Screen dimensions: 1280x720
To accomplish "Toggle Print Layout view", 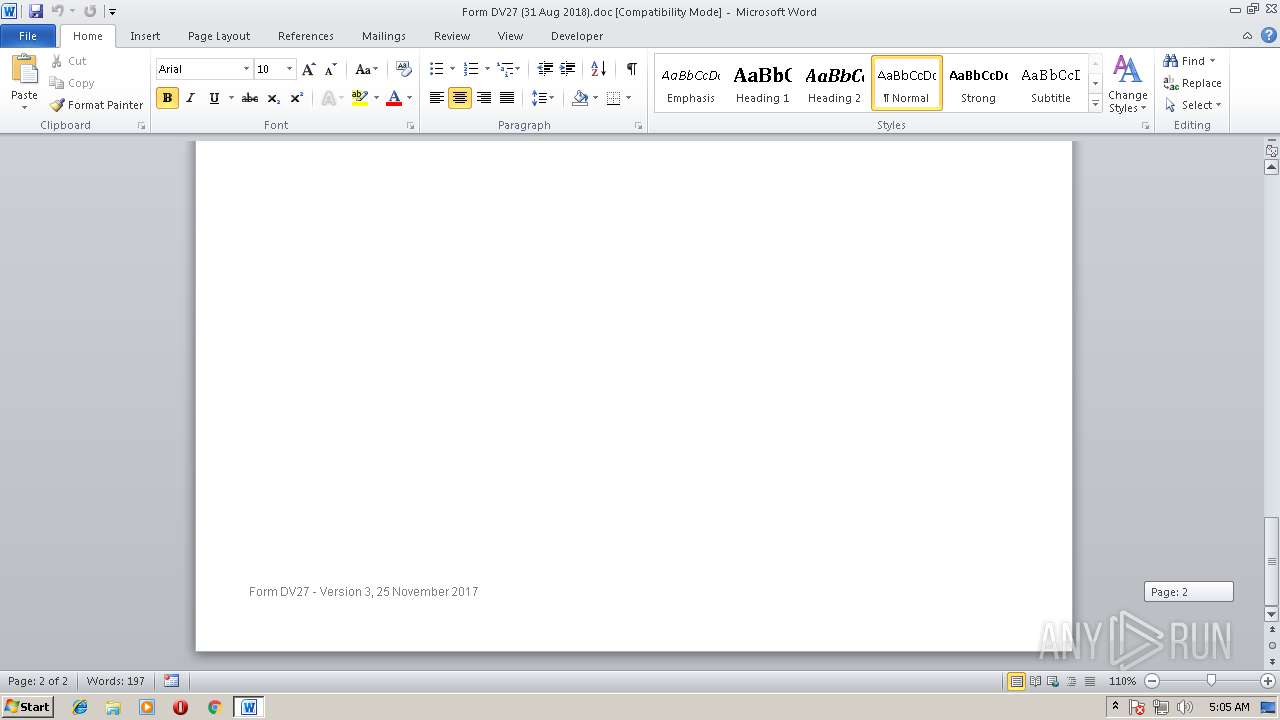I will point(1016,681).
